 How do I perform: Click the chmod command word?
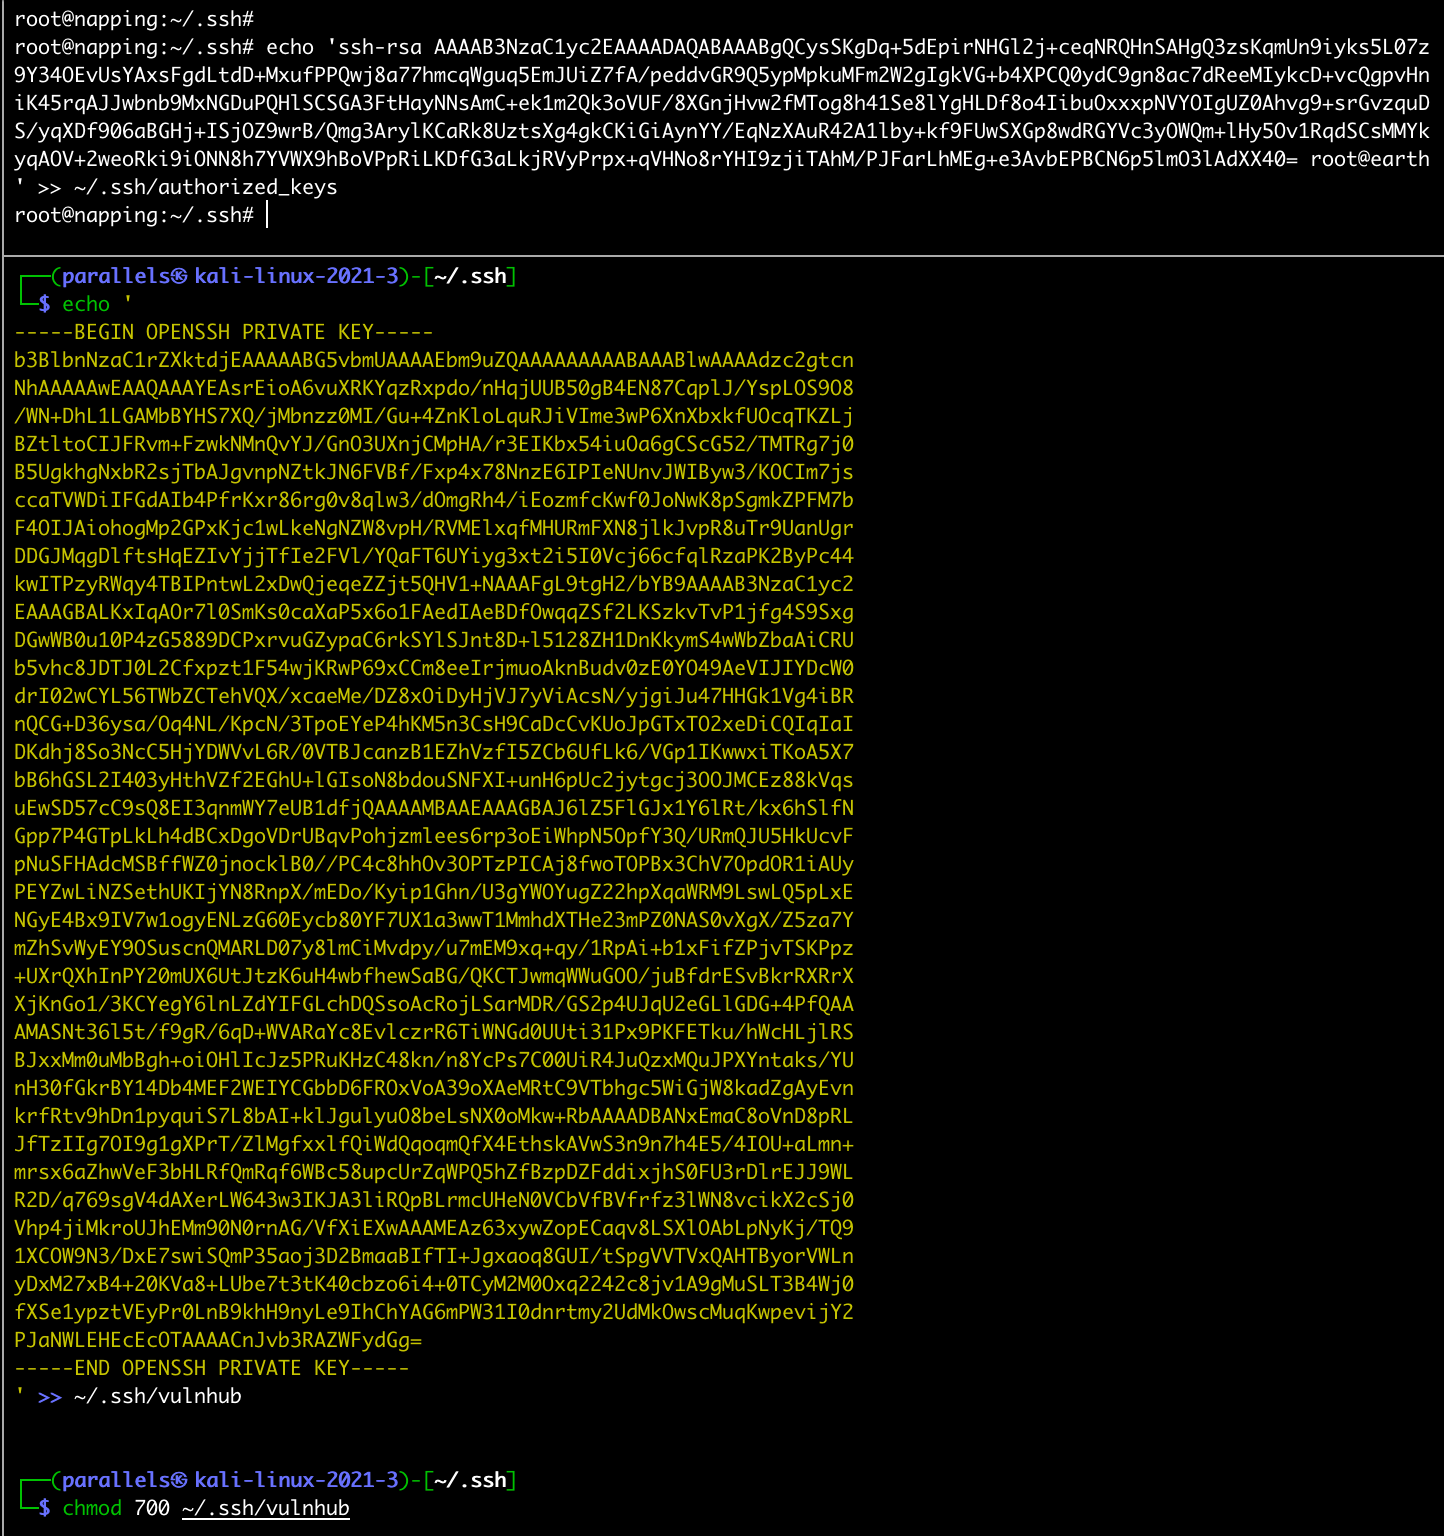[92, 1508]
